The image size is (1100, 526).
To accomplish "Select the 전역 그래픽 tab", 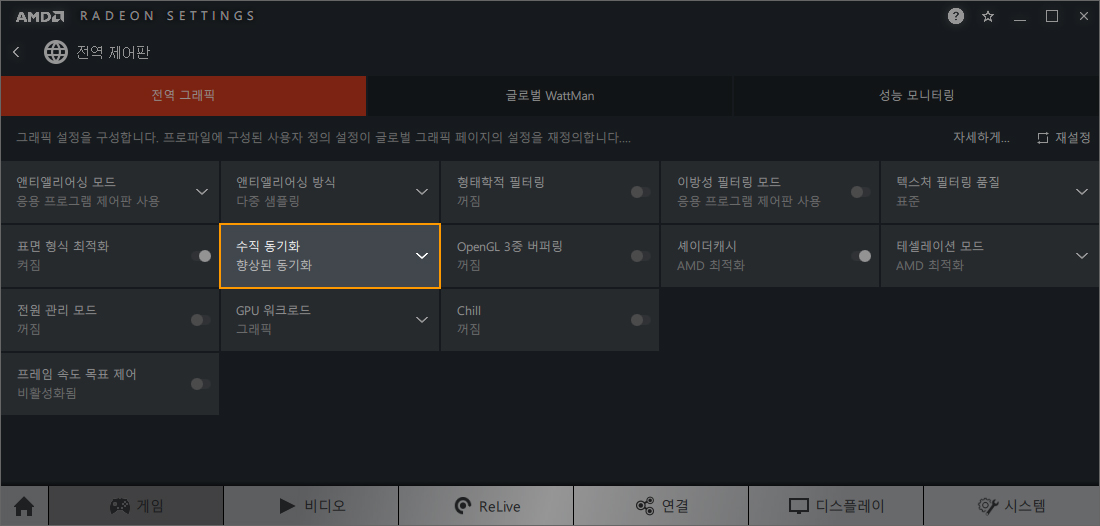I will (x=183, y=95).
